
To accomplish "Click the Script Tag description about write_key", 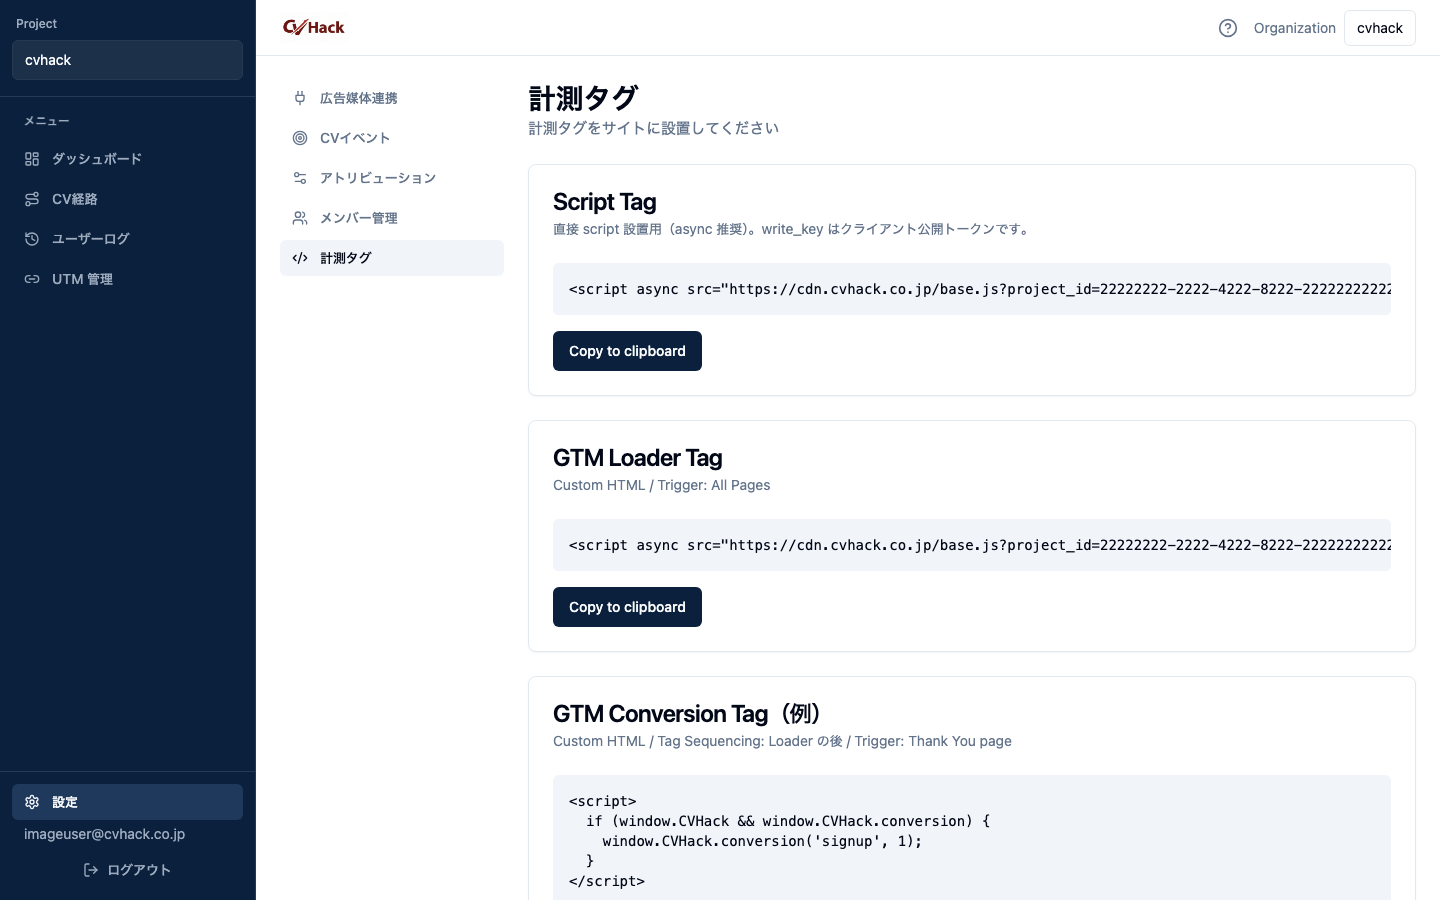I will [793, 229].
